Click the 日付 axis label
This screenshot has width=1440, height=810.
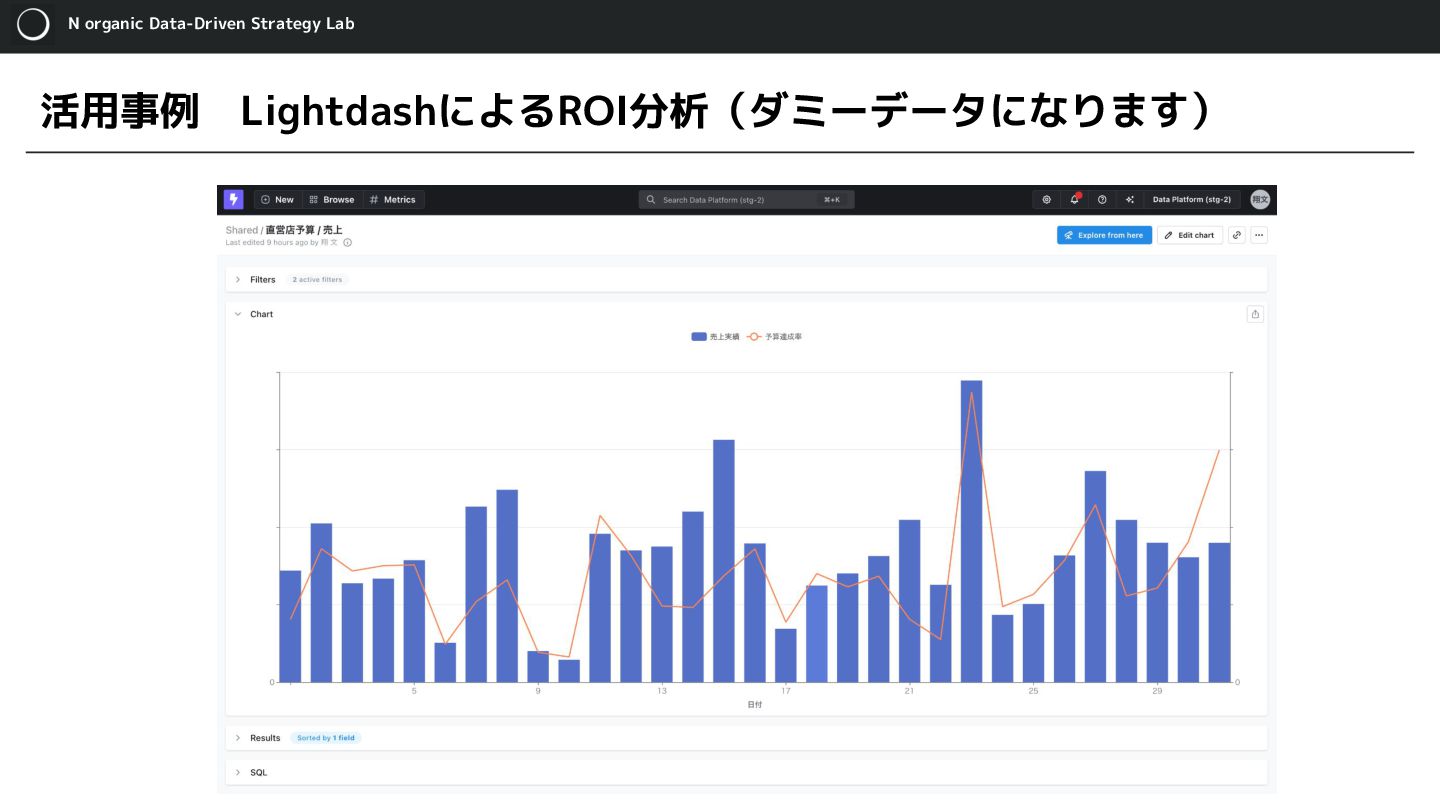[754, 705]
